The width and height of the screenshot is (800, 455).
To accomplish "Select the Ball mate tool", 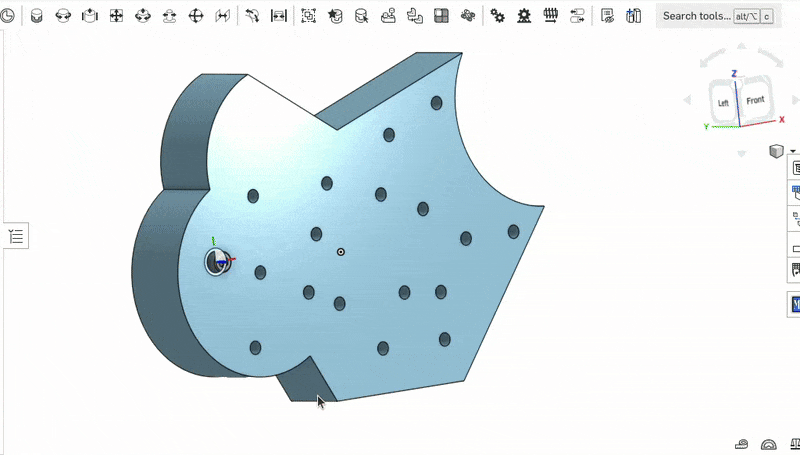I will (x=196, y=16).
